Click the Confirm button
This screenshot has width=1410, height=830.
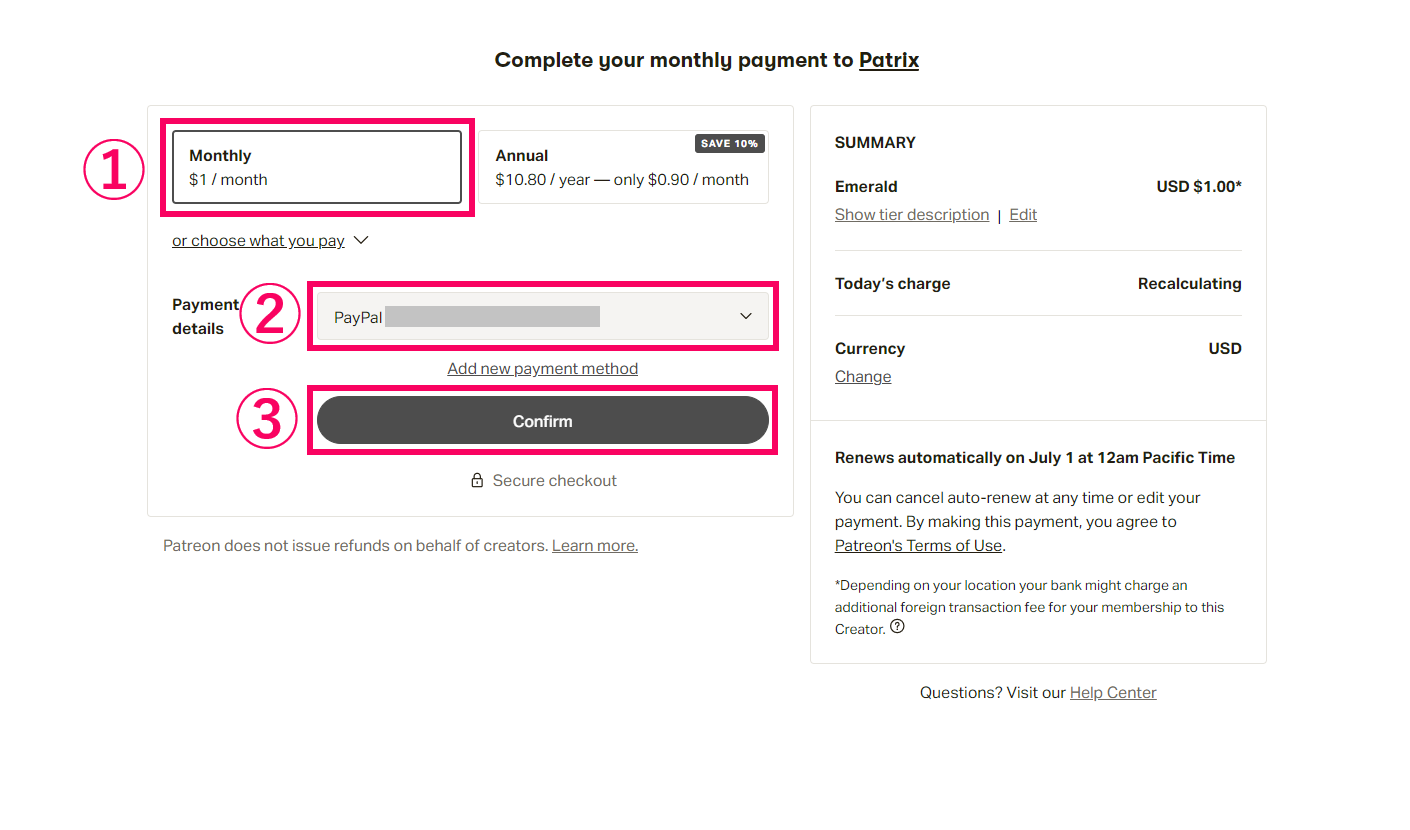pos(543,421)
